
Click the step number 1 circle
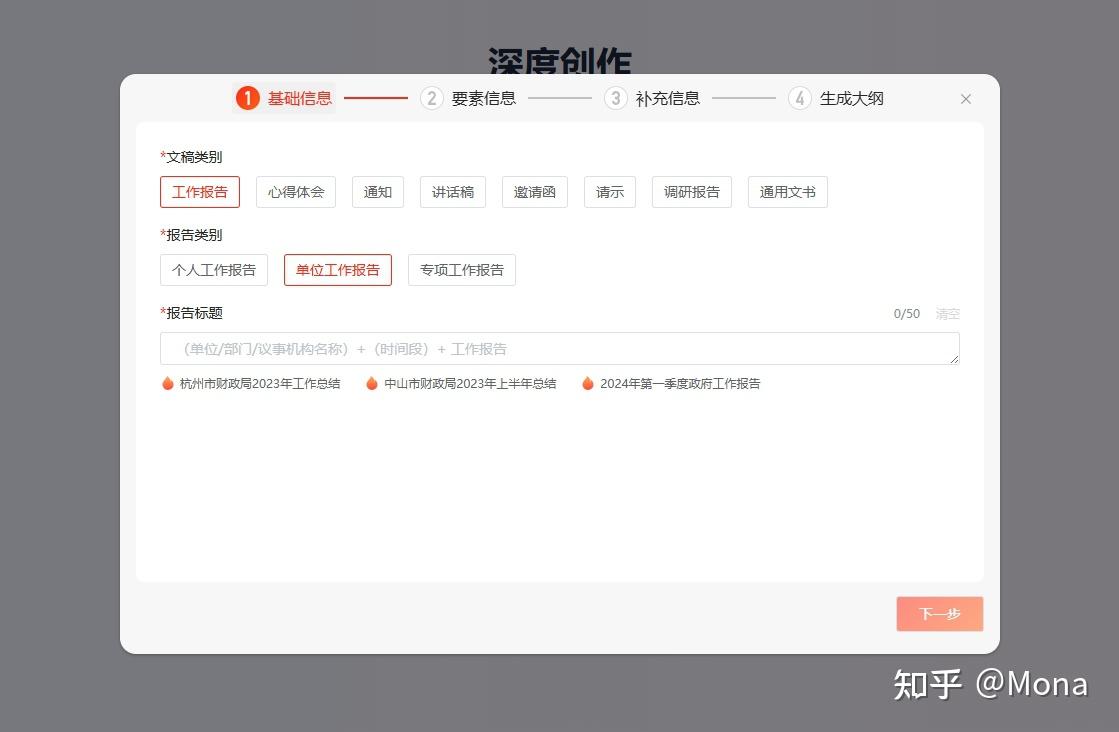(x=248, y=98)
